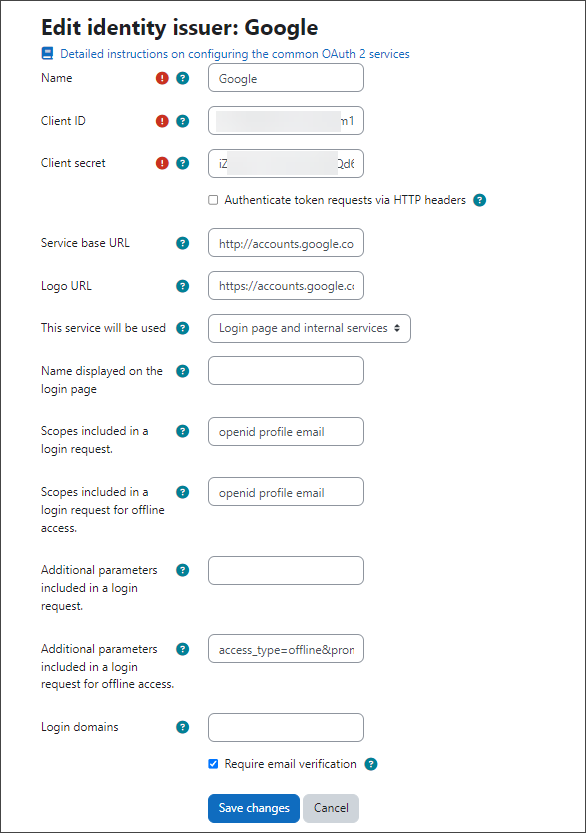This screenshot has width=586, height=833.
Task: Click the Name displayed on login page field
Action: click(286, 370)
